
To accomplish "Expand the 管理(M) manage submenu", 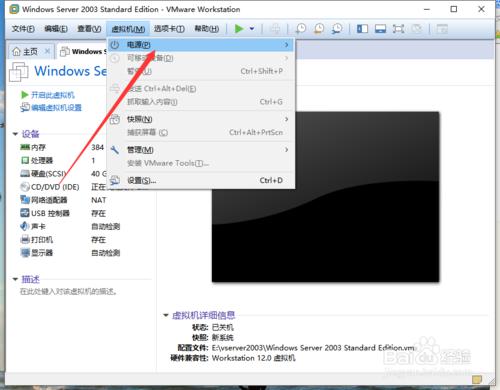I will 201,150.
